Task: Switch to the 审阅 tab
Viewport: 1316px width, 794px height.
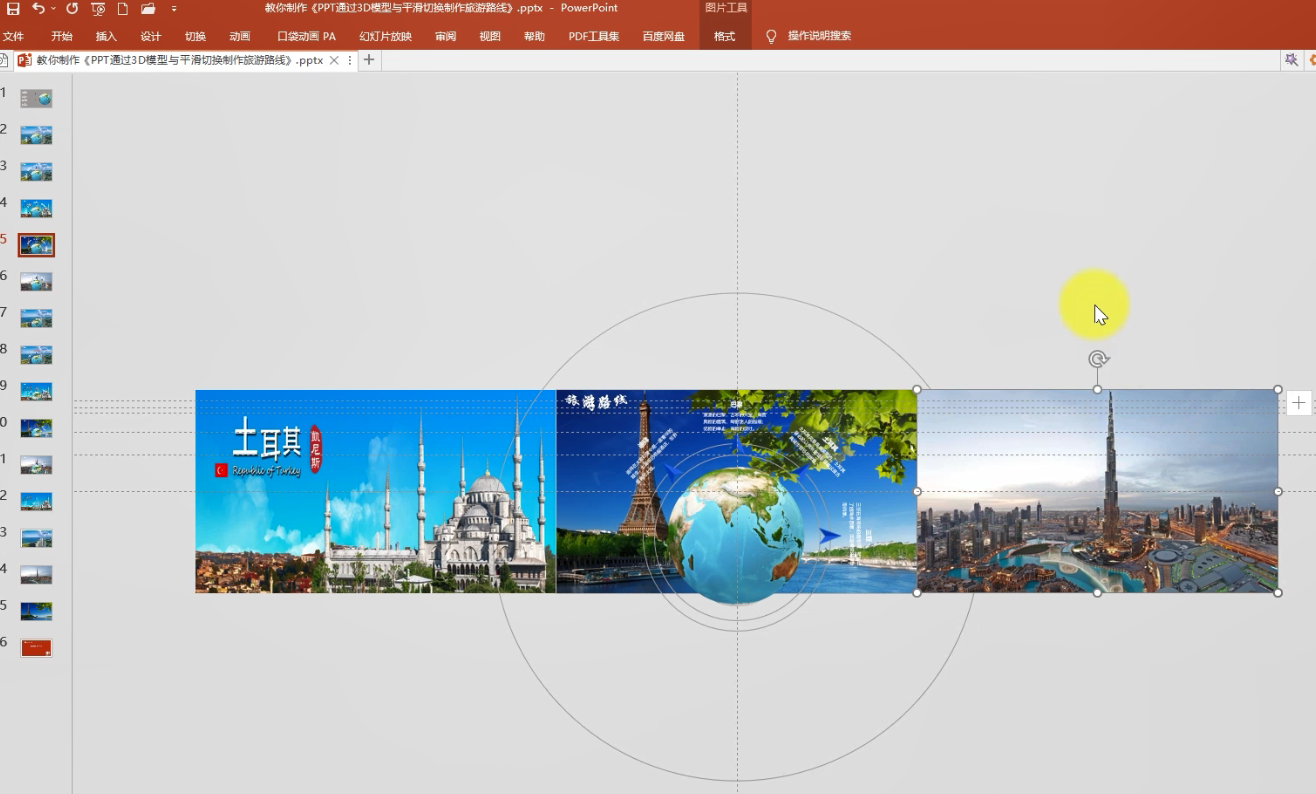Action: (x=445, y=36)
